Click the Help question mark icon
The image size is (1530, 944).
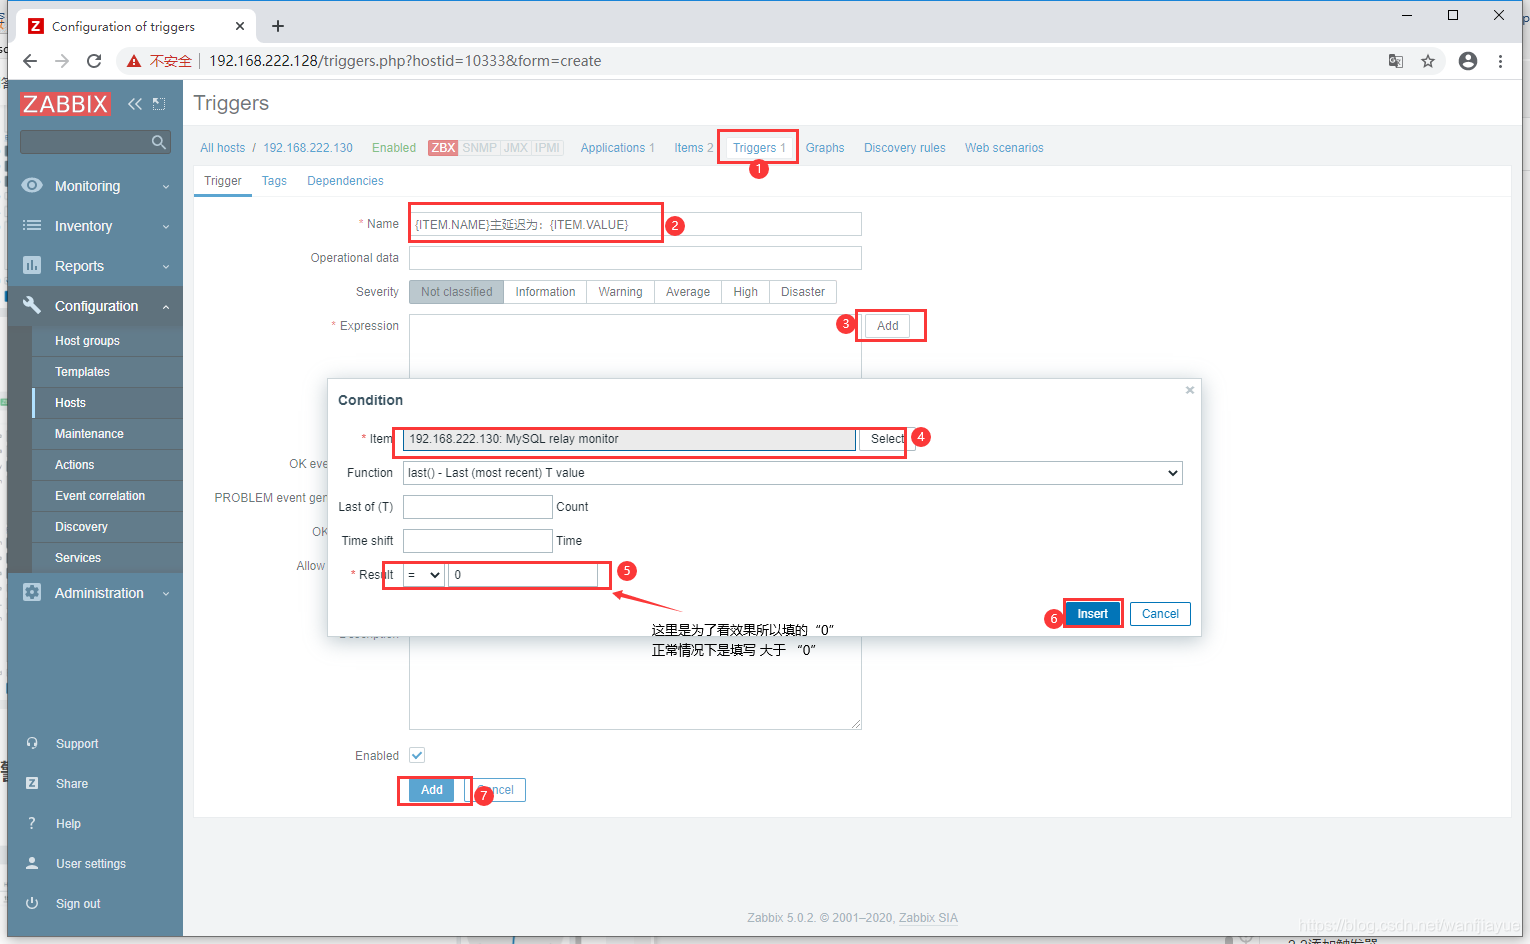click(32, 823)
